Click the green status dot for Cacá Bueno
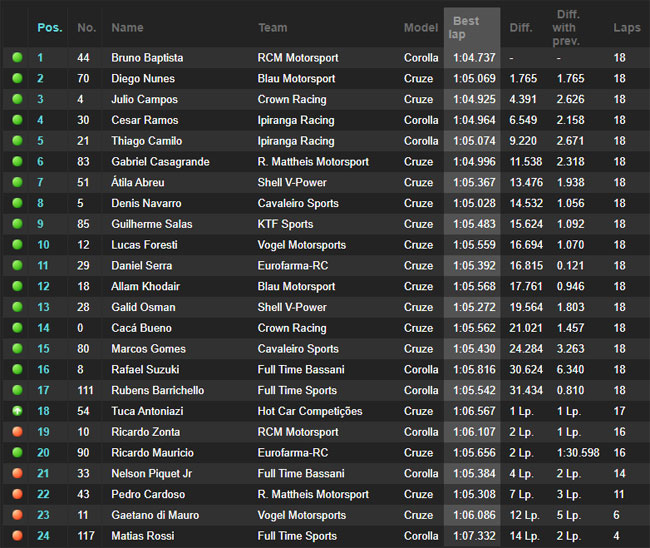The image size is (650, 548). click(17, 327)
